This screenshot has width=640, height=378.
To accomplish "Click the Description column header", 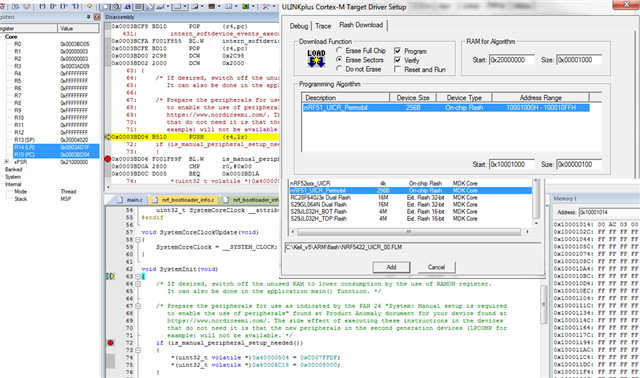I will click(x=345, y=98).
